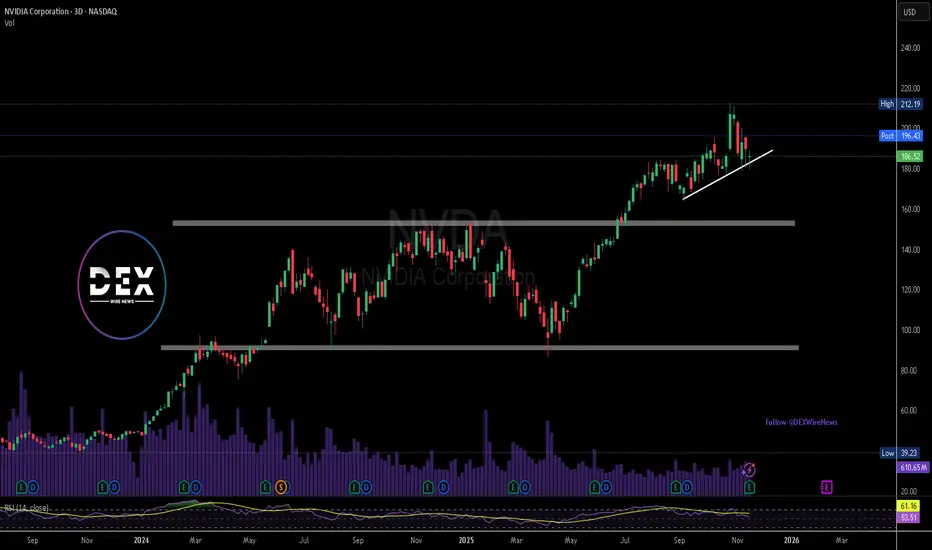Click the earnings E marker for November 2023

pyautogui.click(x=102, y=488)
